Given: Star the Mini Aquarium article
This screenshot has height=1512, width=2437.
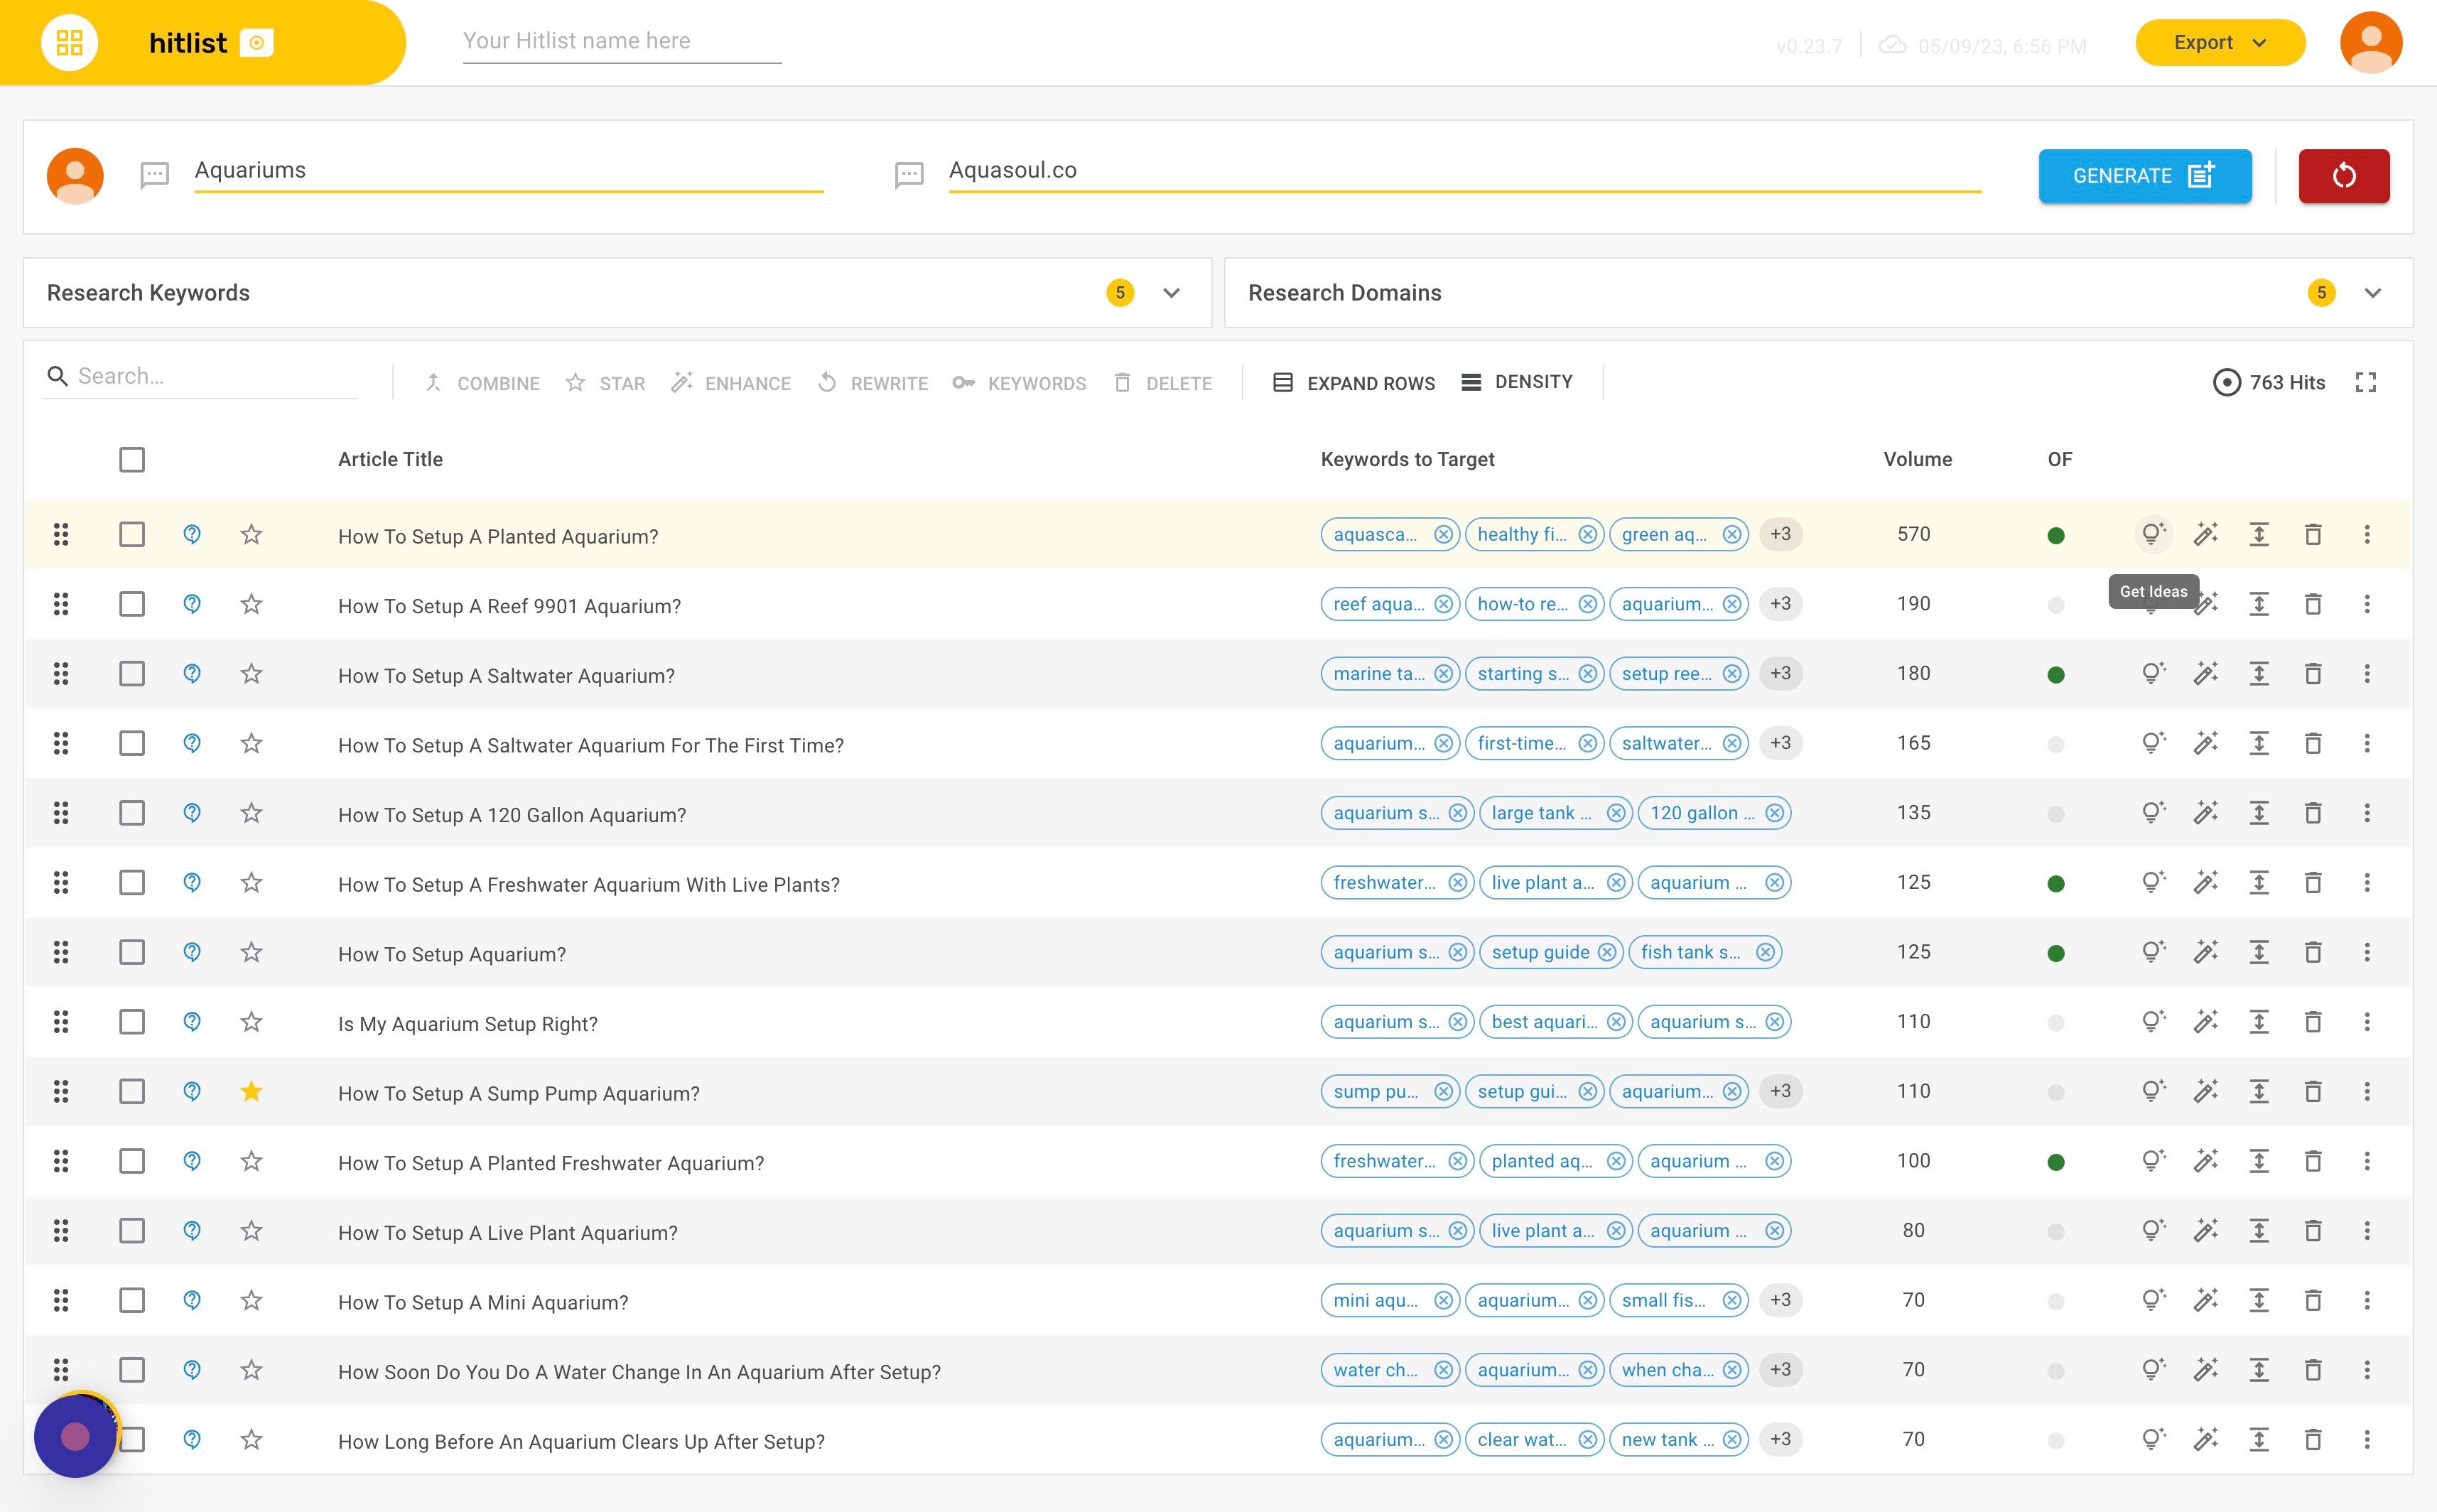Looking at the screenshot, I should pos(251,1300).
